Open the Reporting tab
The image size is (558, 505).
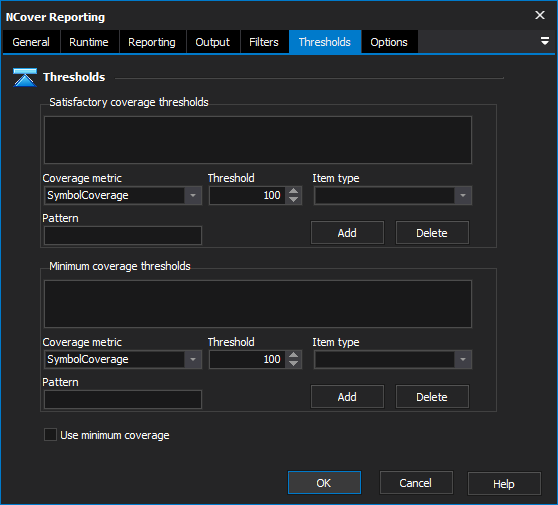(x=152, y=42)
